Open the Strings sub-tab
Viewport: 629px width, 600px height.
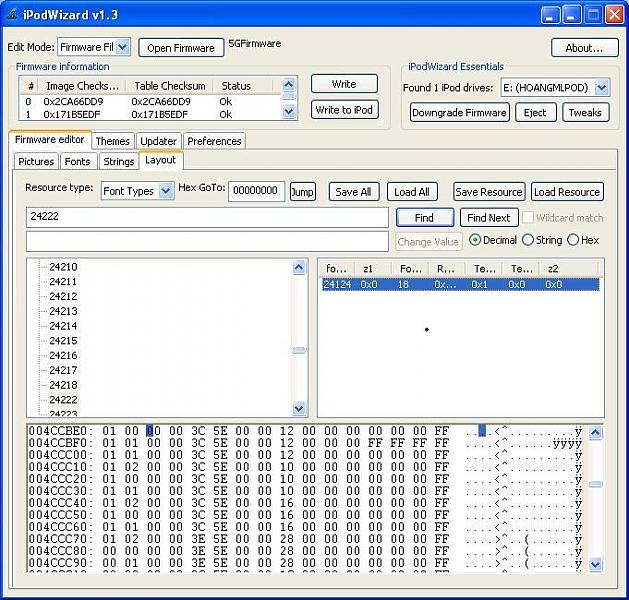coord(118,161)
